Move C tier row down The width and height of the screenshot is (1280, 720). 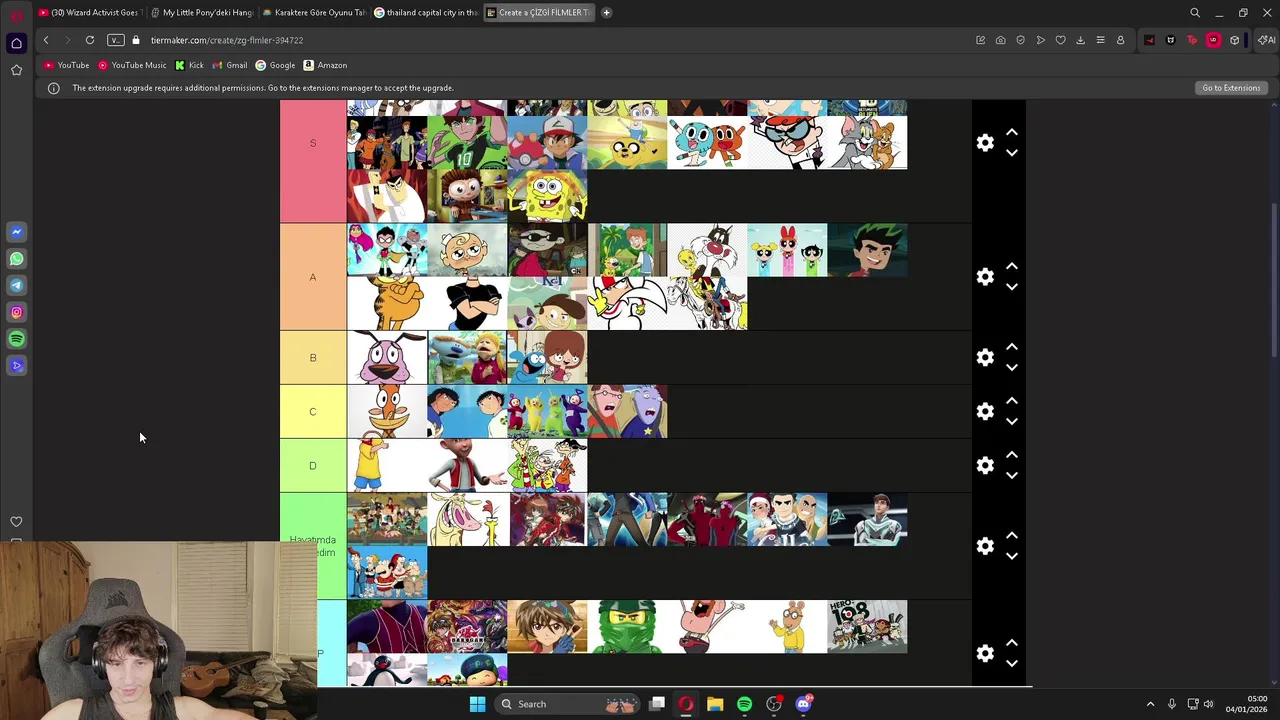[x=1012, y=422]
